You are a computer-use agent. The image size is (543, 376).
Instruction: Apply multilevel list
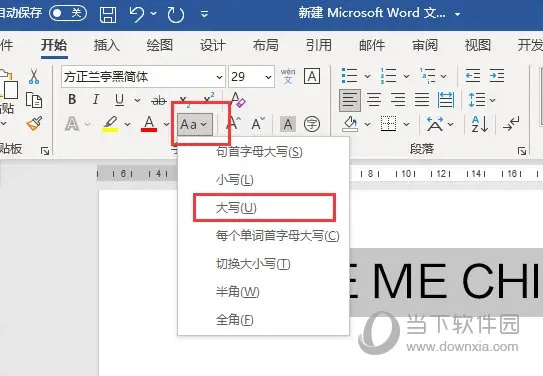pyautogui.click(x=428, y=75)
